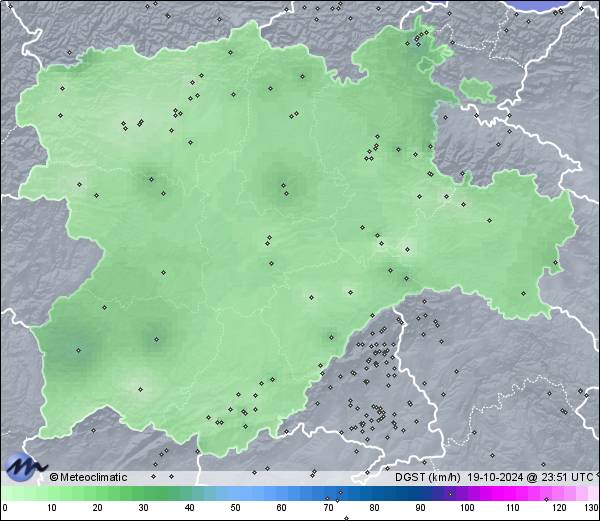
Task: Click the Meteoclimatic wave logo
Action: pos(24,466)
